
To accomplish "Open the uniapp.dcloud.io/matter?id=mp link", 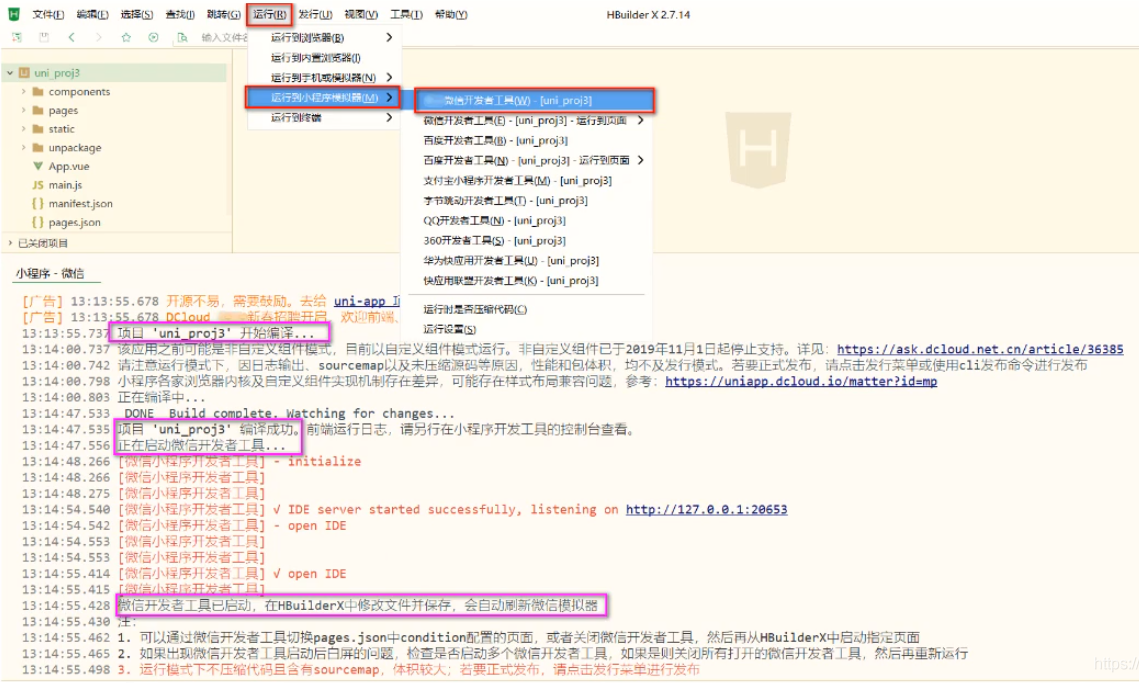I will pos(801,381).
